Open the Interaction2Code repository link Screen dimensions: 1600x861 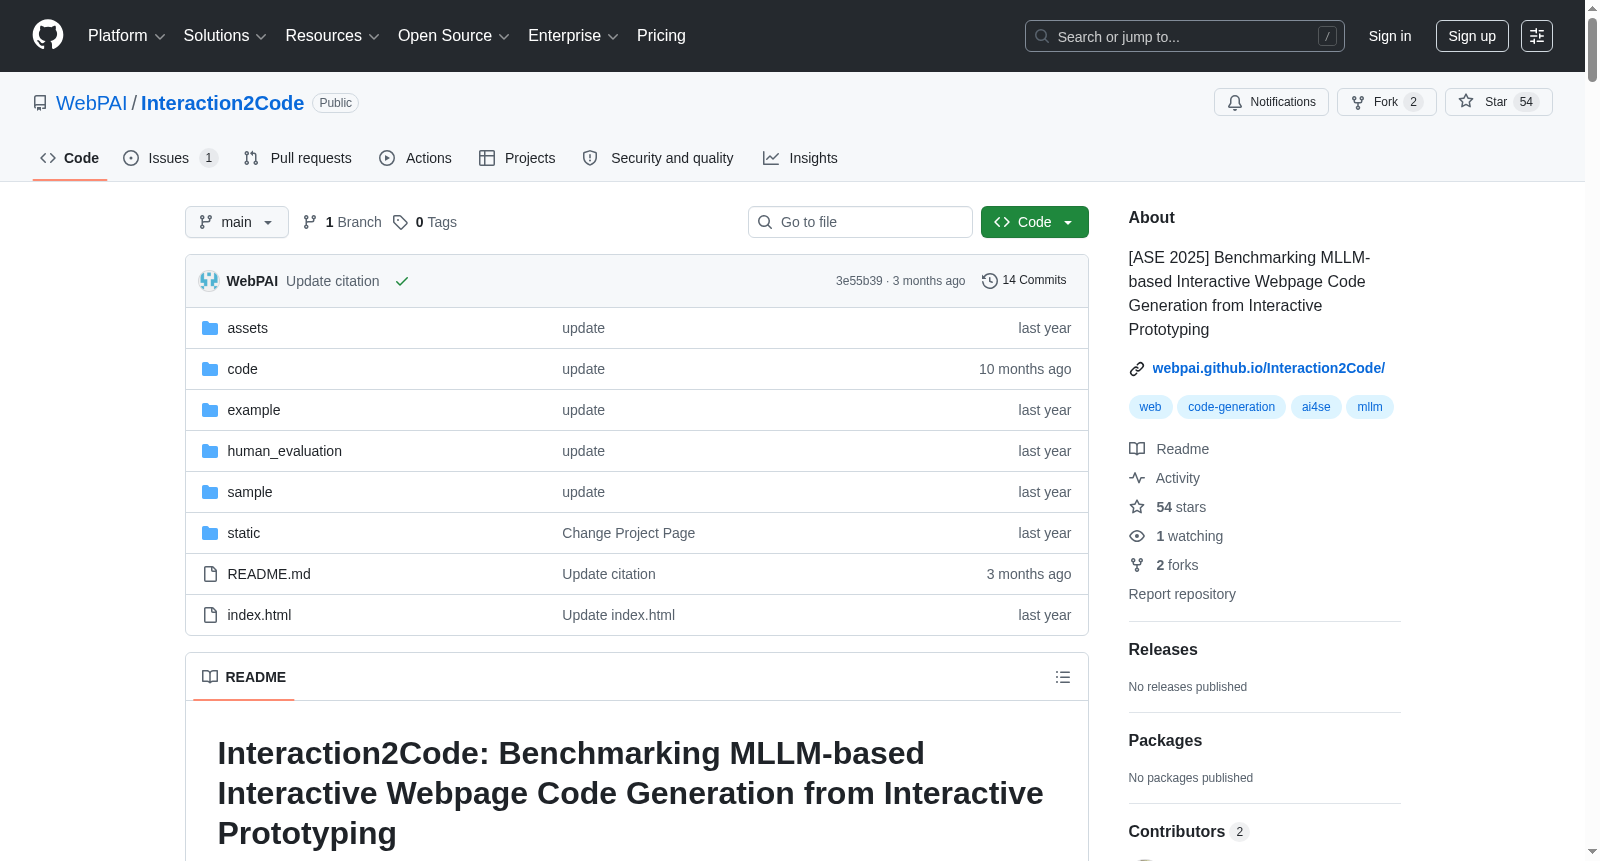click(222, 103)
